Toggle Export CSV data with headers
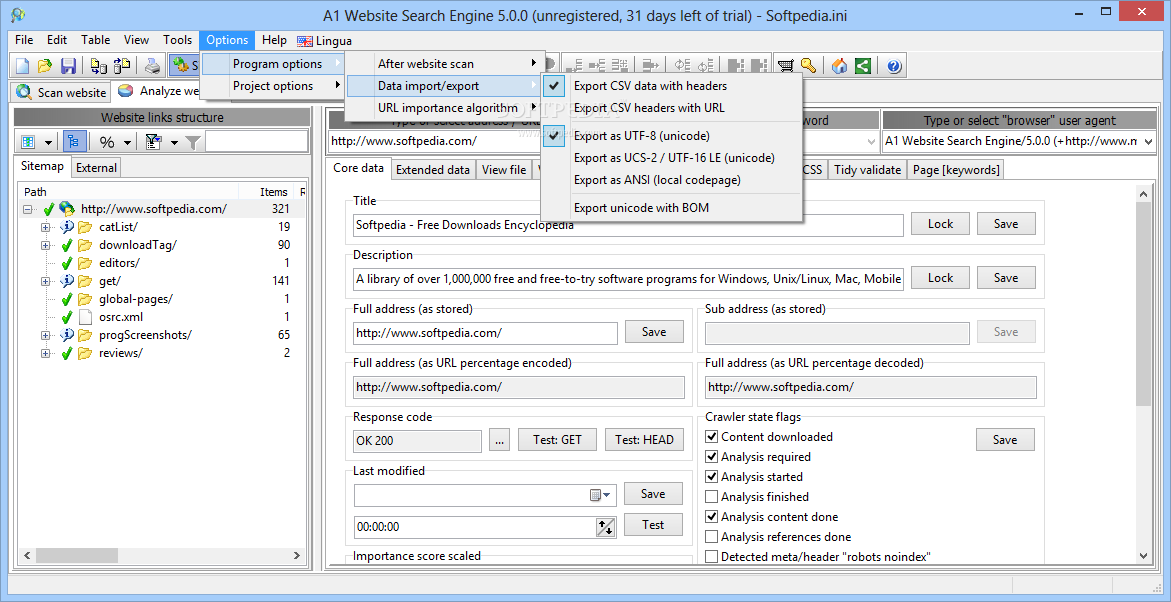The image size is (1171, 602). coord(671,86)
